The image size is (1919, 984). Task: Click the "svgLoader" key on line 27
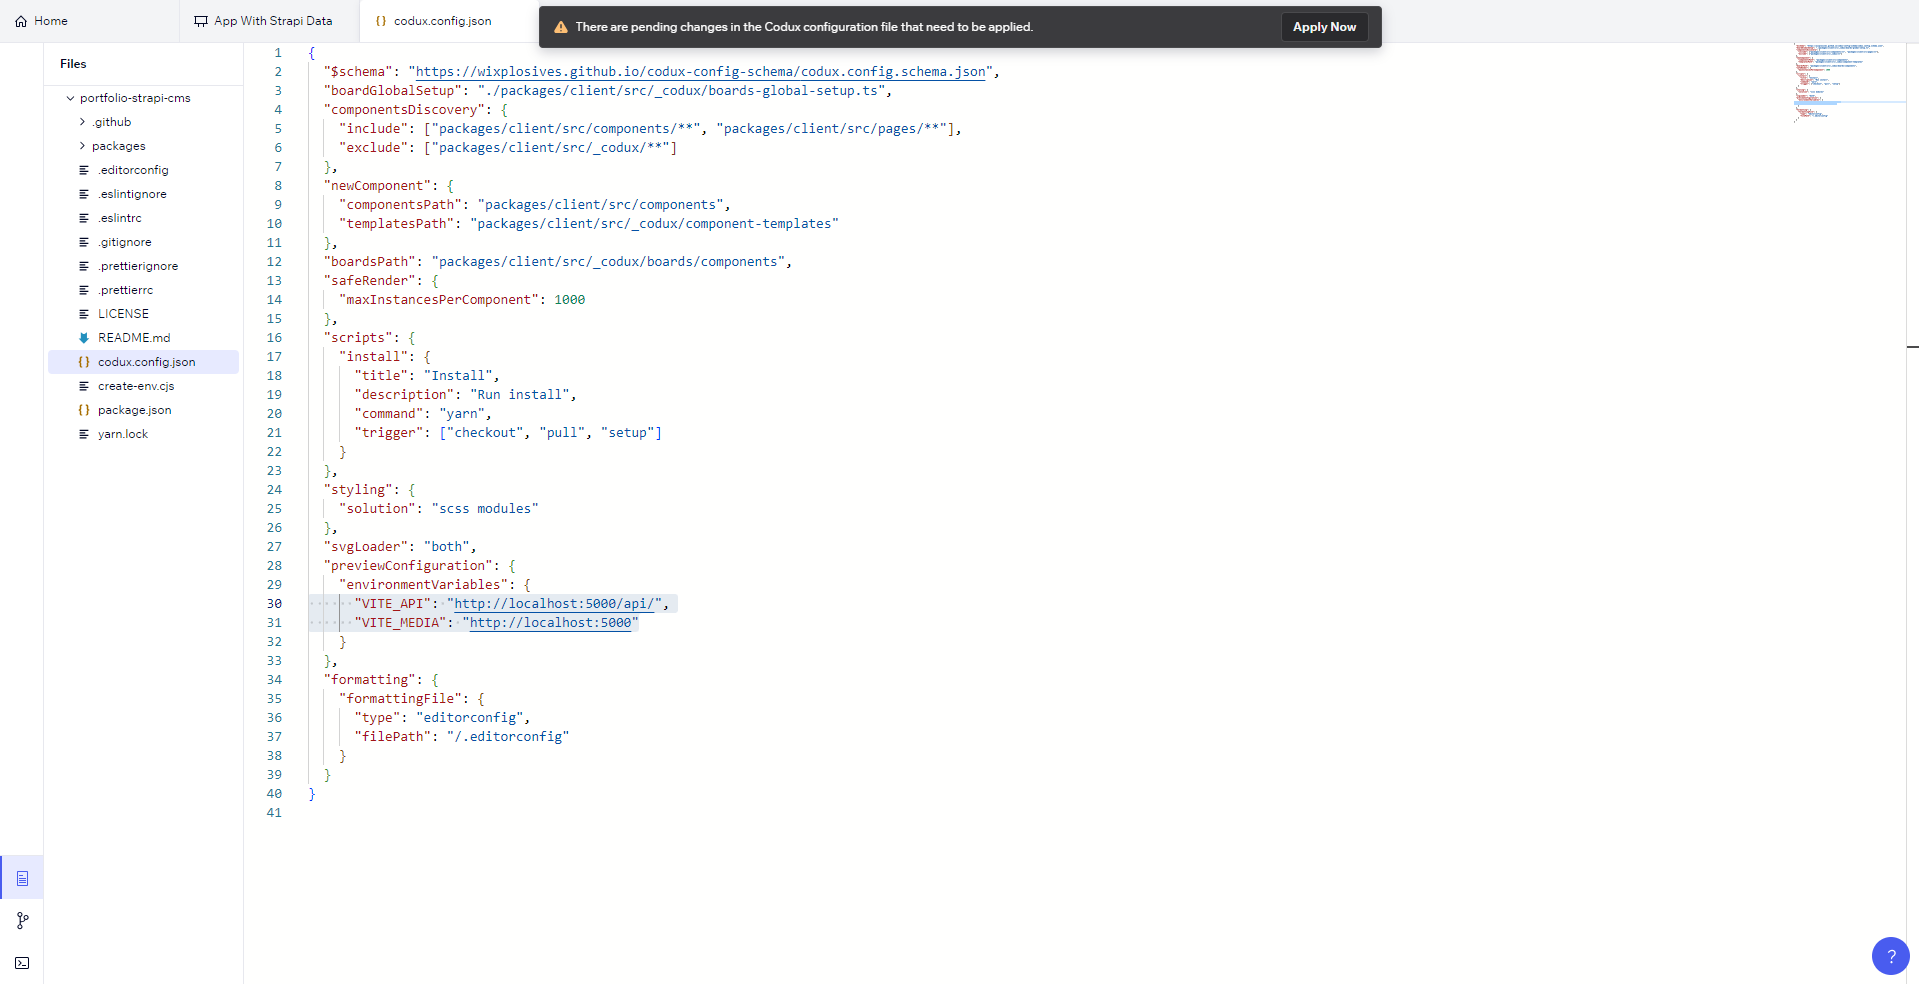(366, 547)
